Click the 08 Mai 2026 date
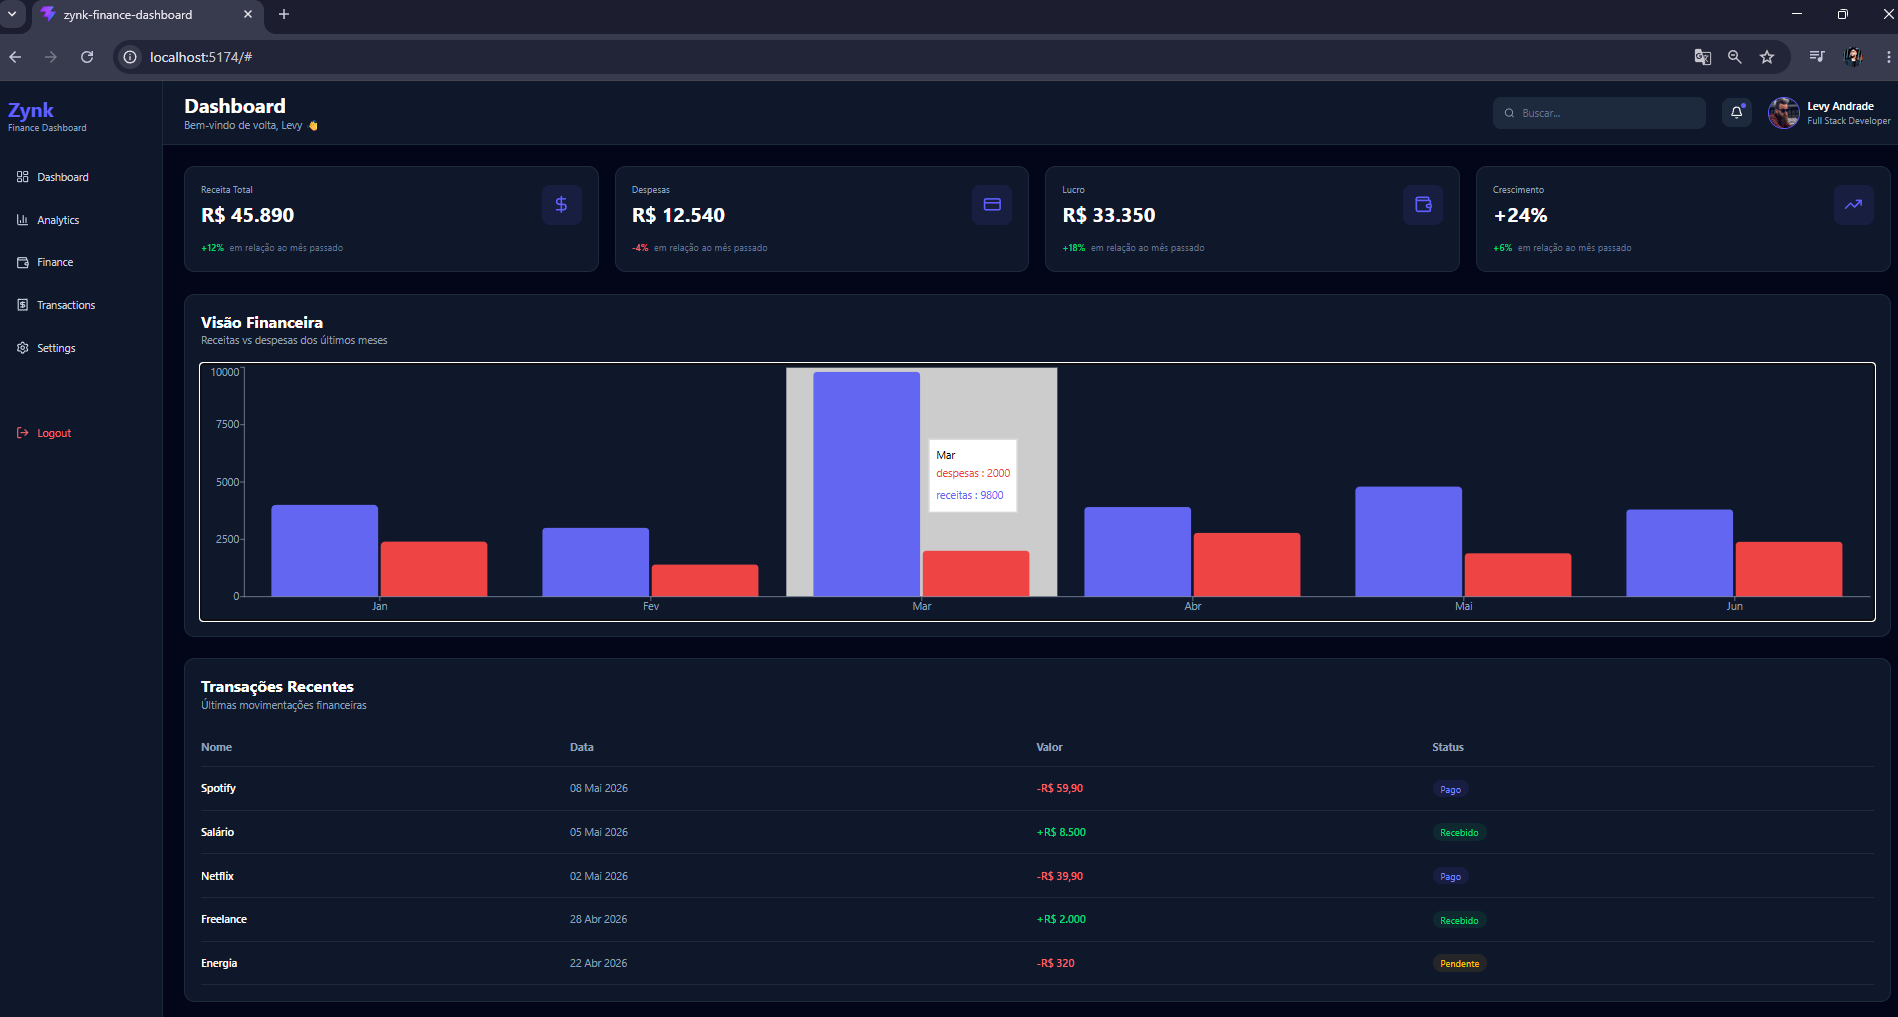1898x1017 pixels. [x=599, y=788]
